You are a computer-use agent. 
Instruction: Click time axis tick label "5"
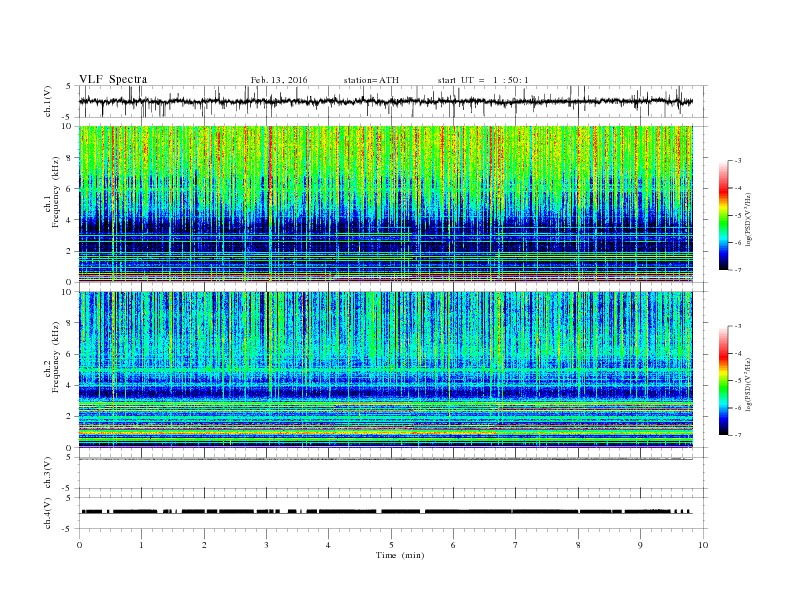[391, 545]
